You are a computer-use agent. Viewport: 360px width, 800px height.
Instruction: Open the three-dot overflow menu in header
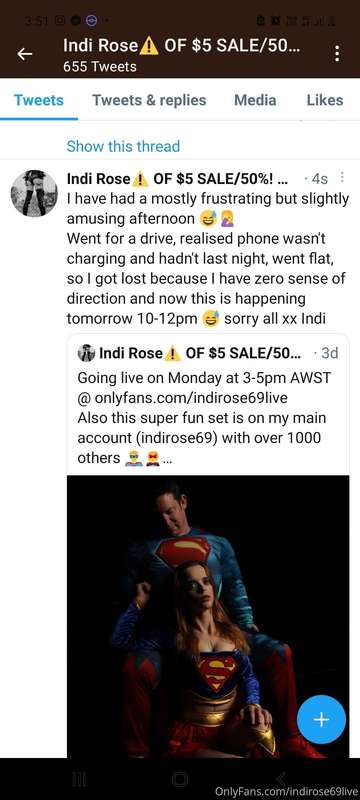pyautogui.click(x=337, y=54)
